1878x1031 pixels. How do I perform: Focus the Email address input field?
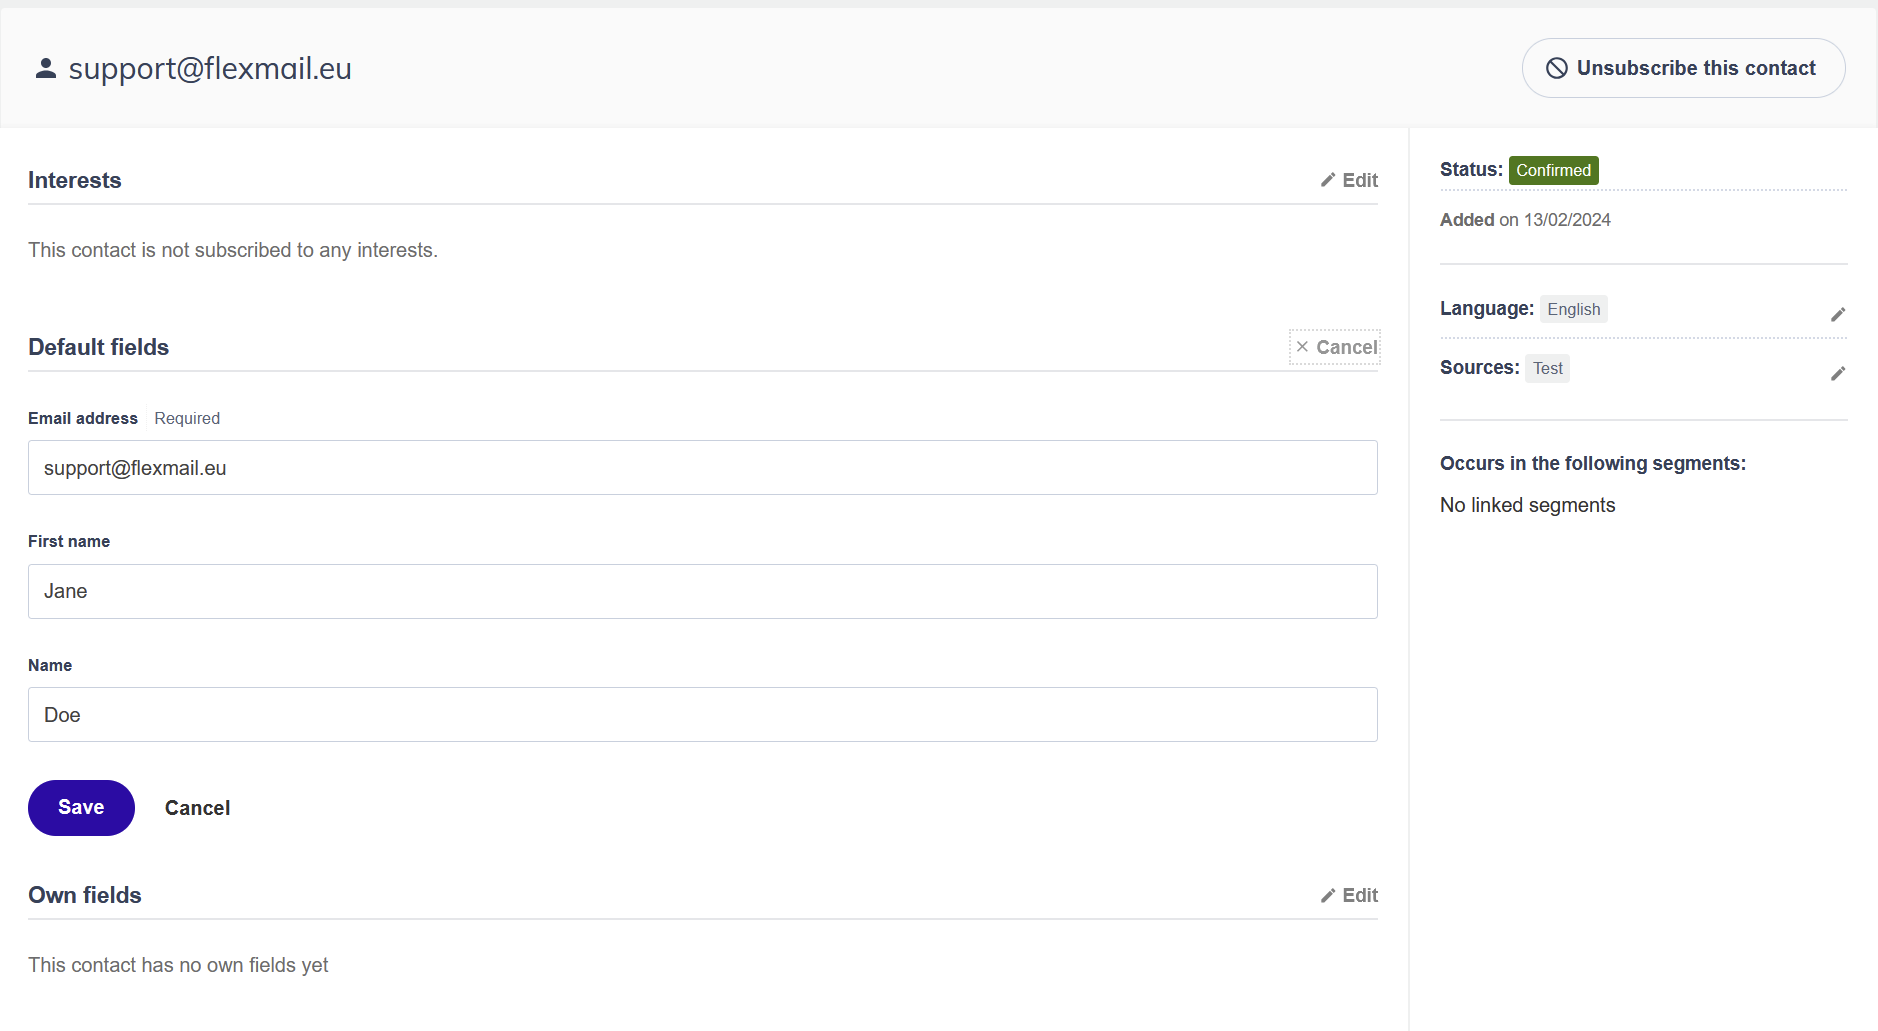703,468
